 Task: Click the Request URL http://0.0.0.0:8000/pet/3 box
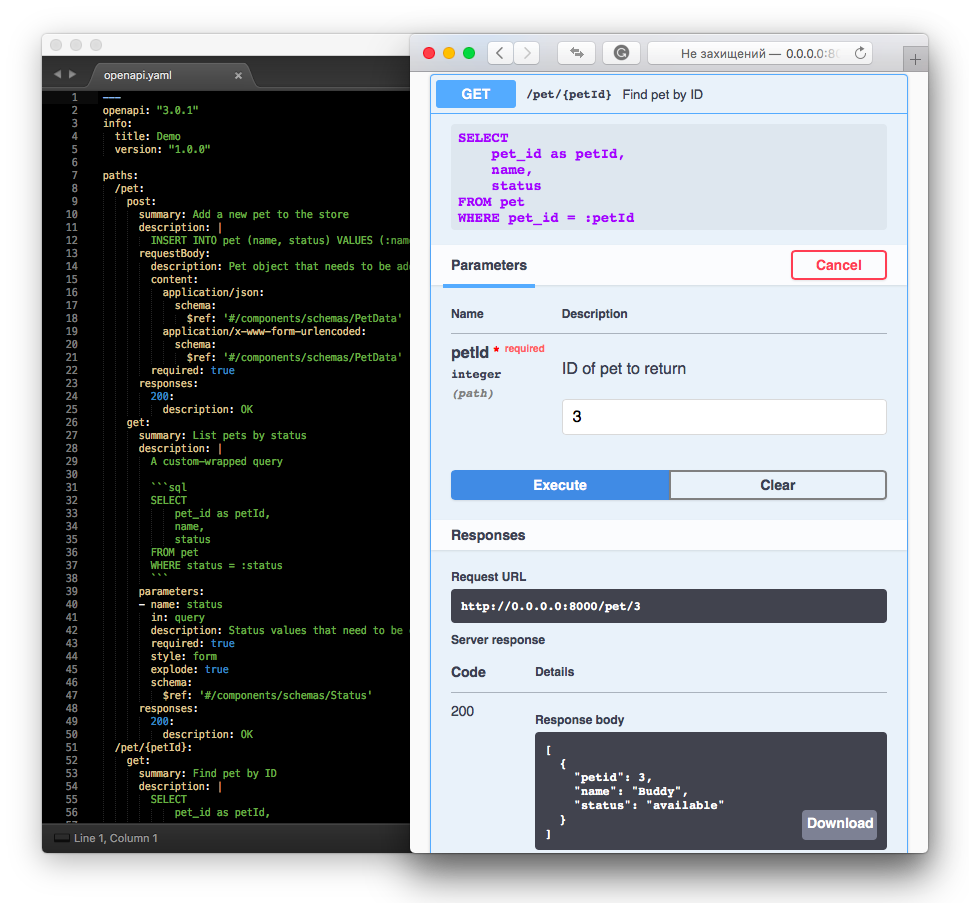tap(669, 606)
